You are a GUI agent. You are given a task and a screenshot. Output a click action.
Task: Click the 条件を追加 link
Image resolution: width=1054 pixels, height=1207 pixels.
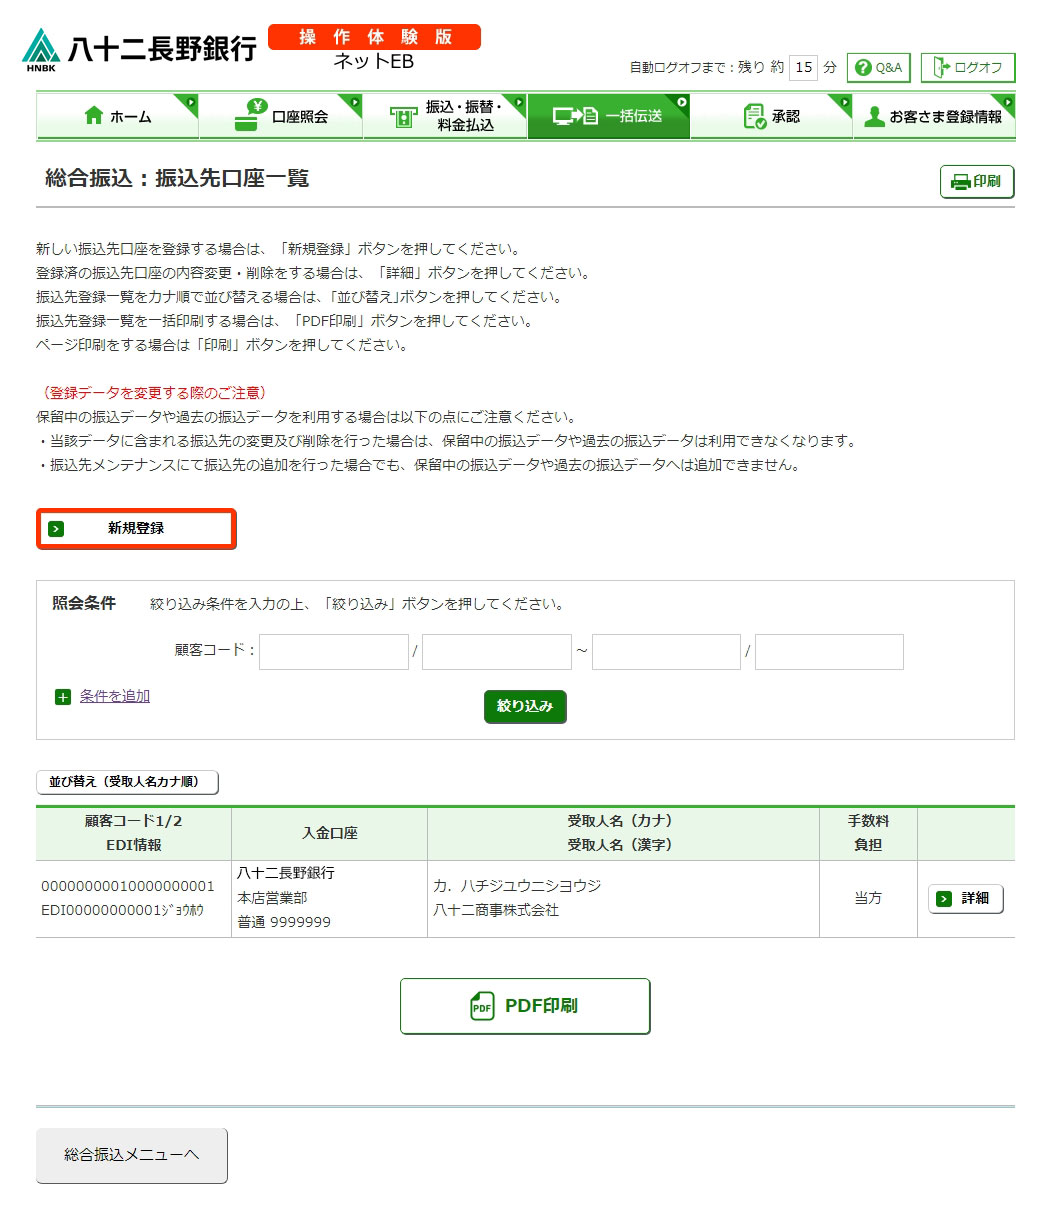coord(115,696)
